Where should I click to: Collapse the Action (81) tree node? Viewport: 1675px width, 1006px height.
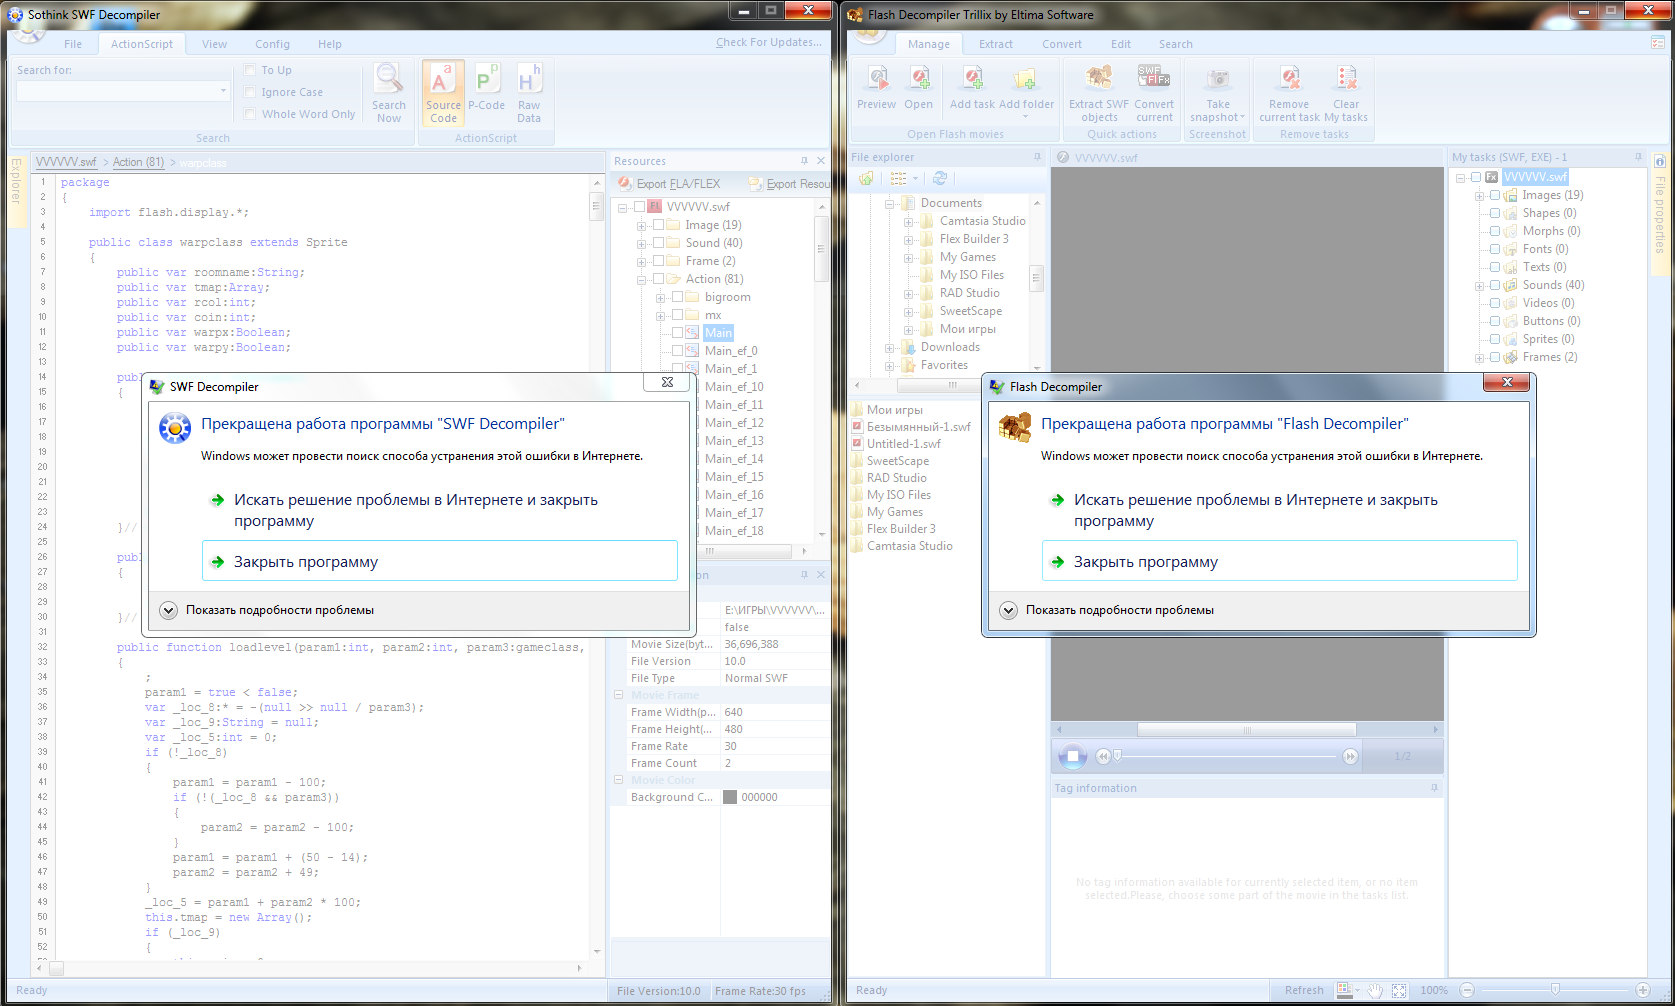(x=641, y=279)
